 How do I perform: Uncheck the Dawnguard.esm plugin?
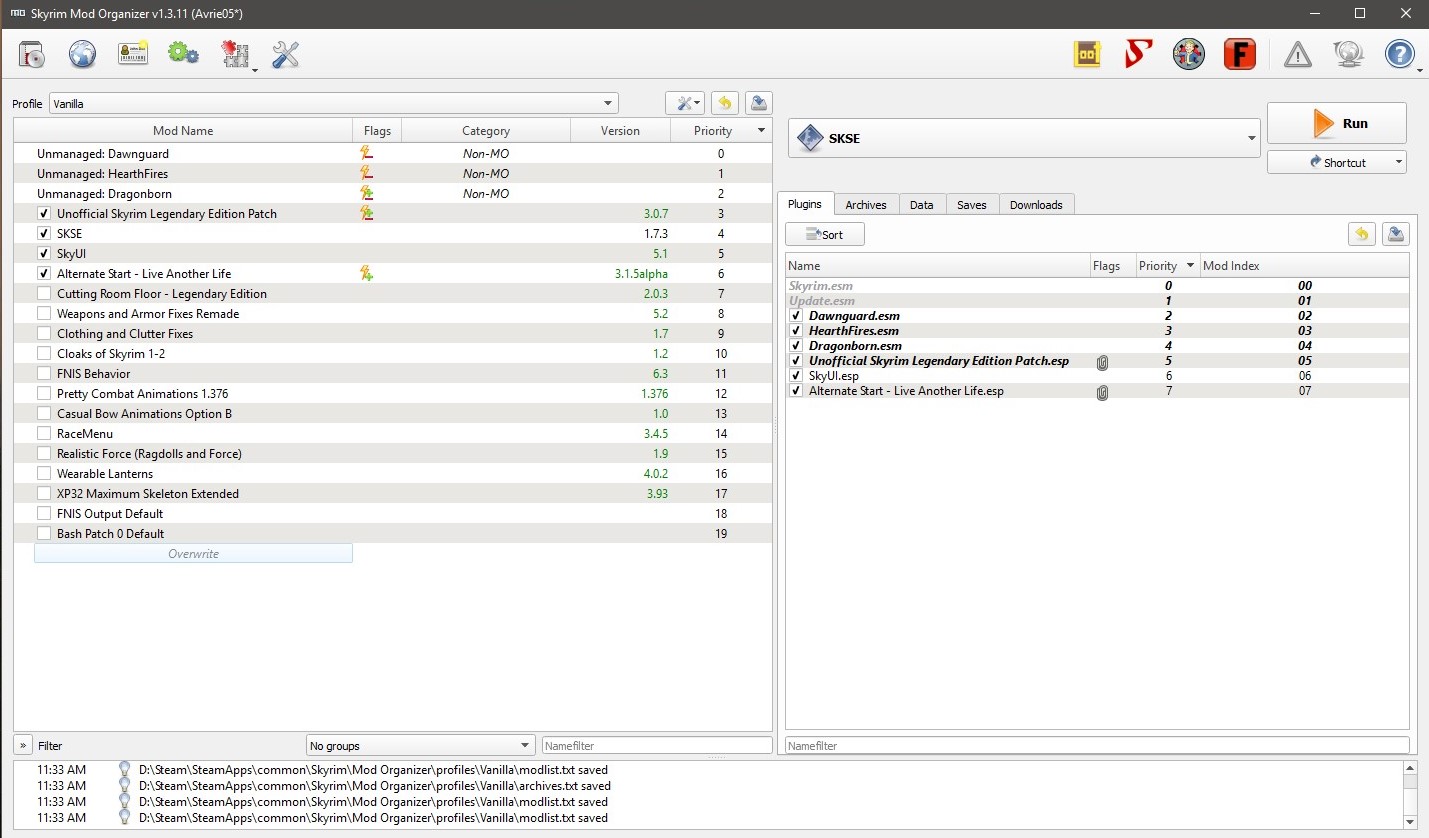796,316
